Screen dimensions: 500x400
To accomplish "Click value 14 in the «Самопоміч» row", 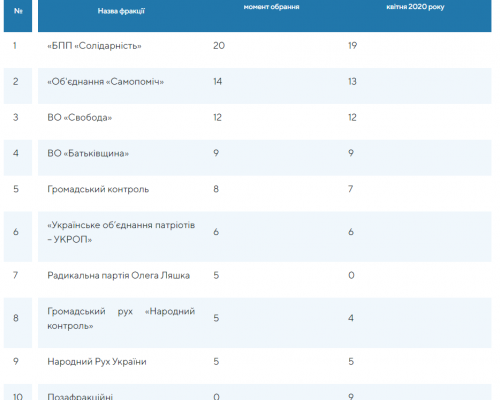I will (218, 82).
